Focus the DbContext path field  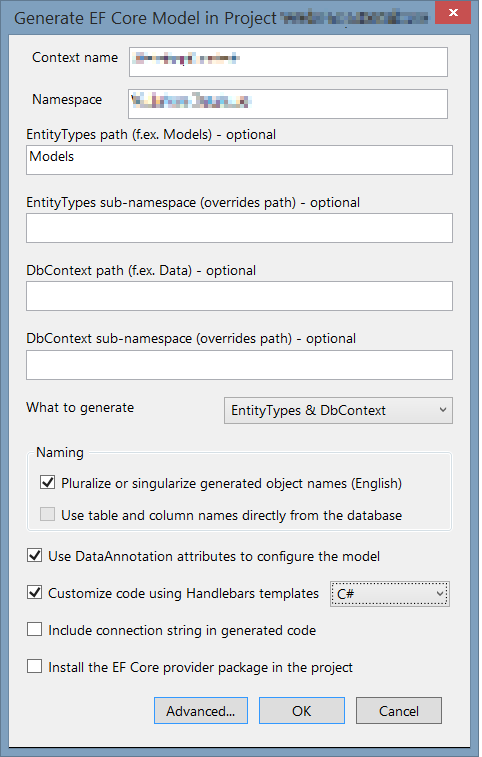pos(239,296)
